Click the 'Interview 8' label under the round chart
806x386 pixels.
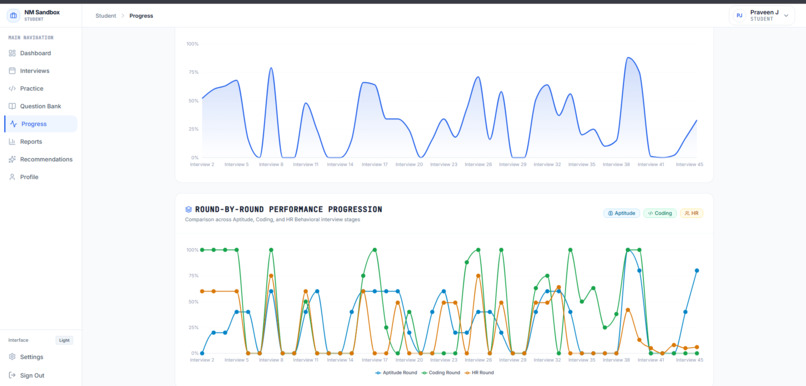click(x=271, y=360)
